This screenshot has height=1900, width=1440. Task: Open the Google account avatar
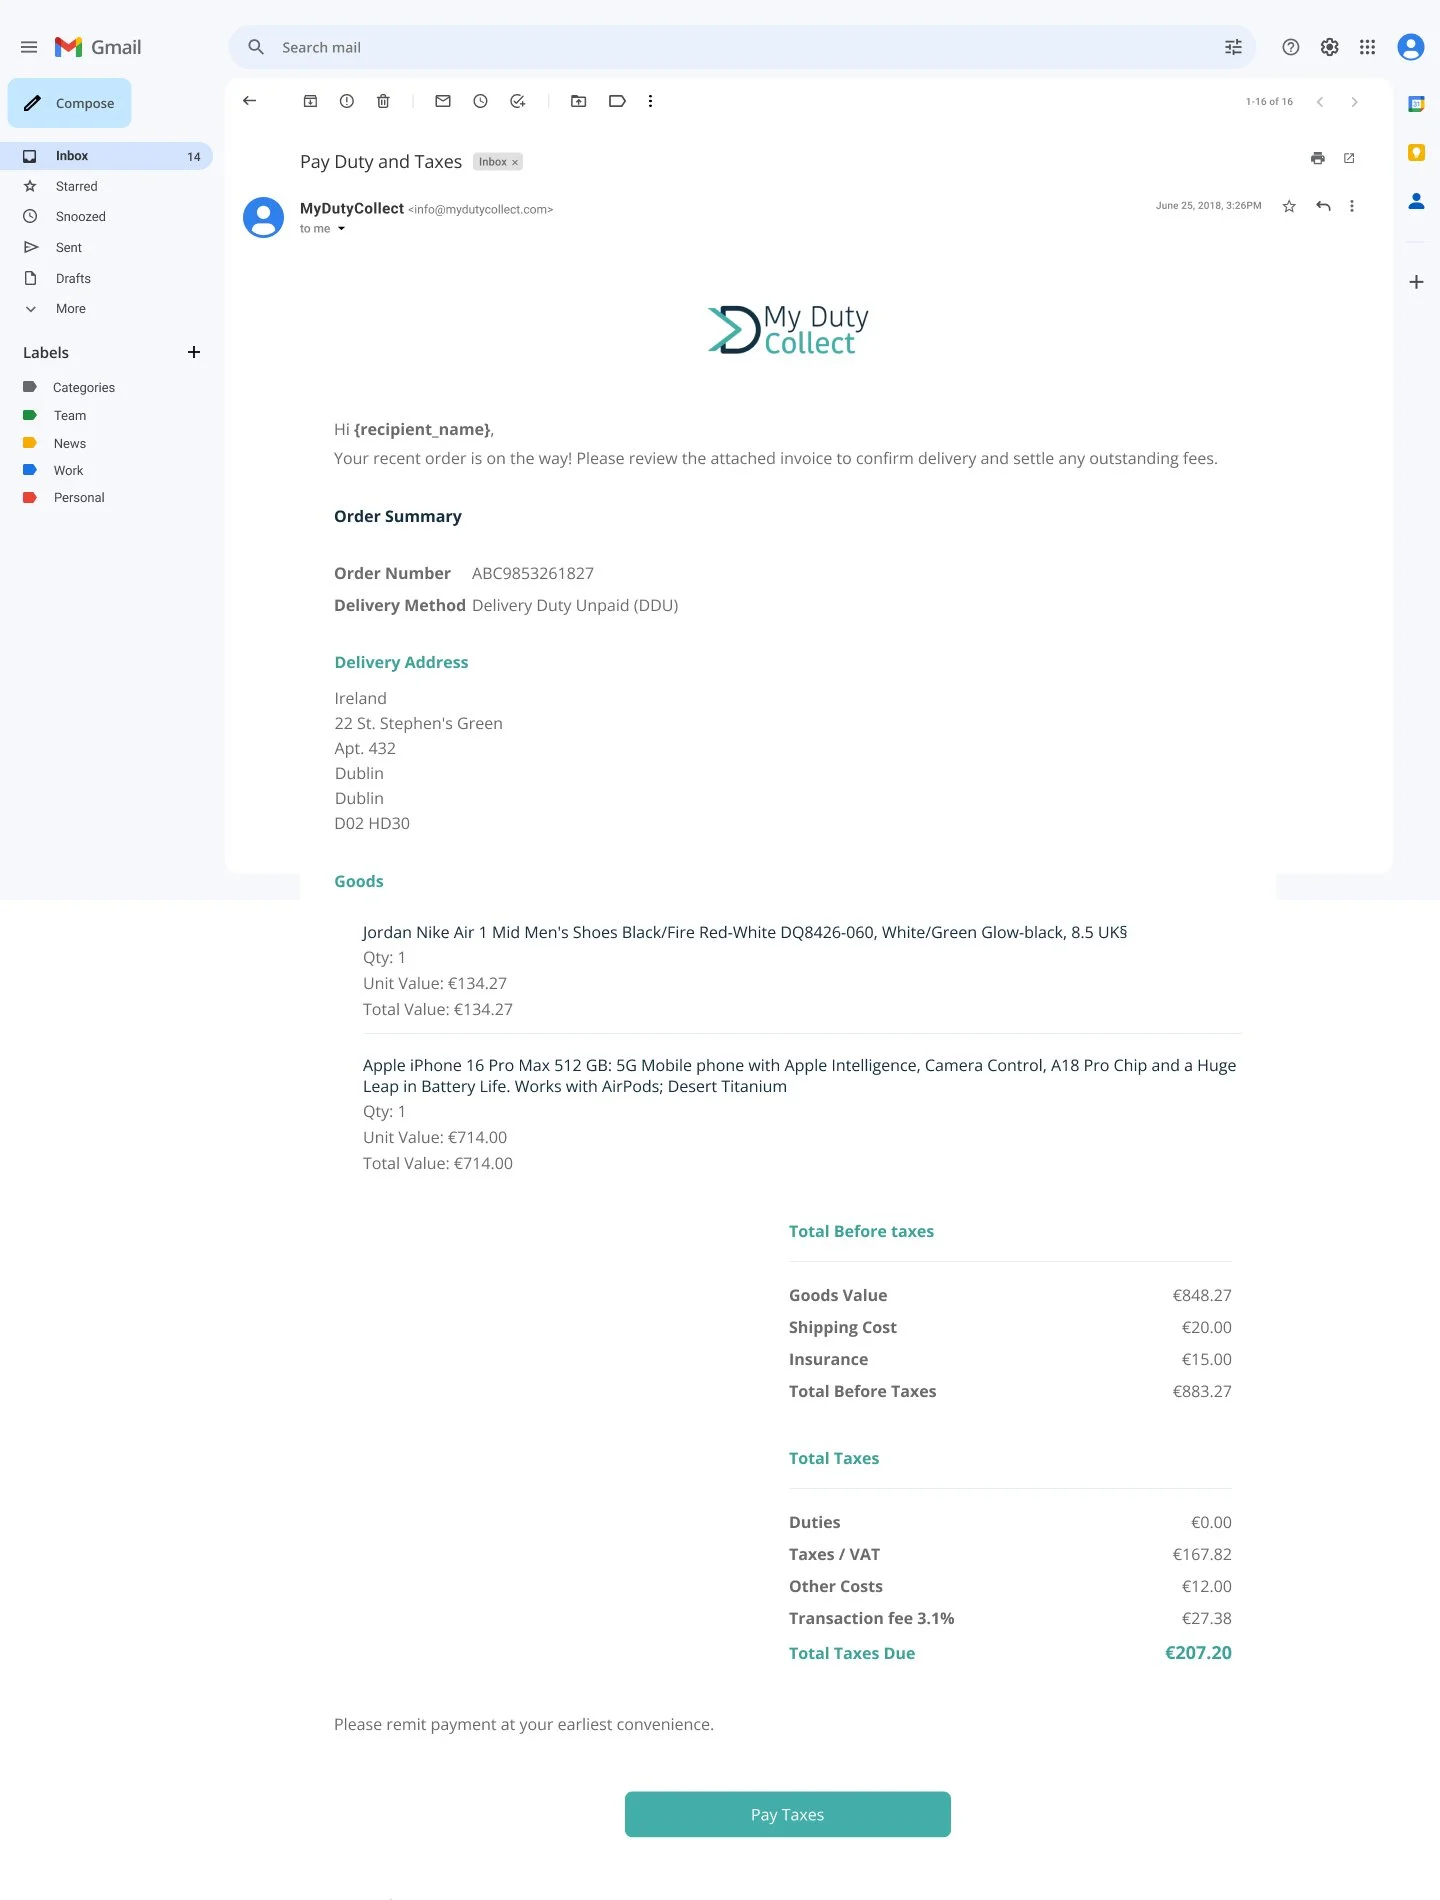click(1410, 47)
